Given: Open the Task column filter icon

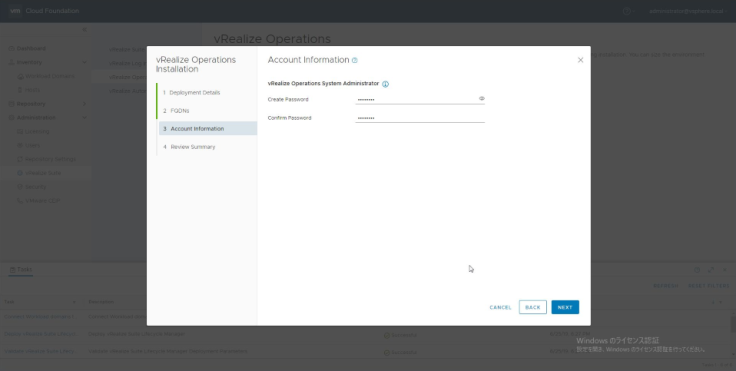Looking at the screenshot, I should click(x=74, y=301).
